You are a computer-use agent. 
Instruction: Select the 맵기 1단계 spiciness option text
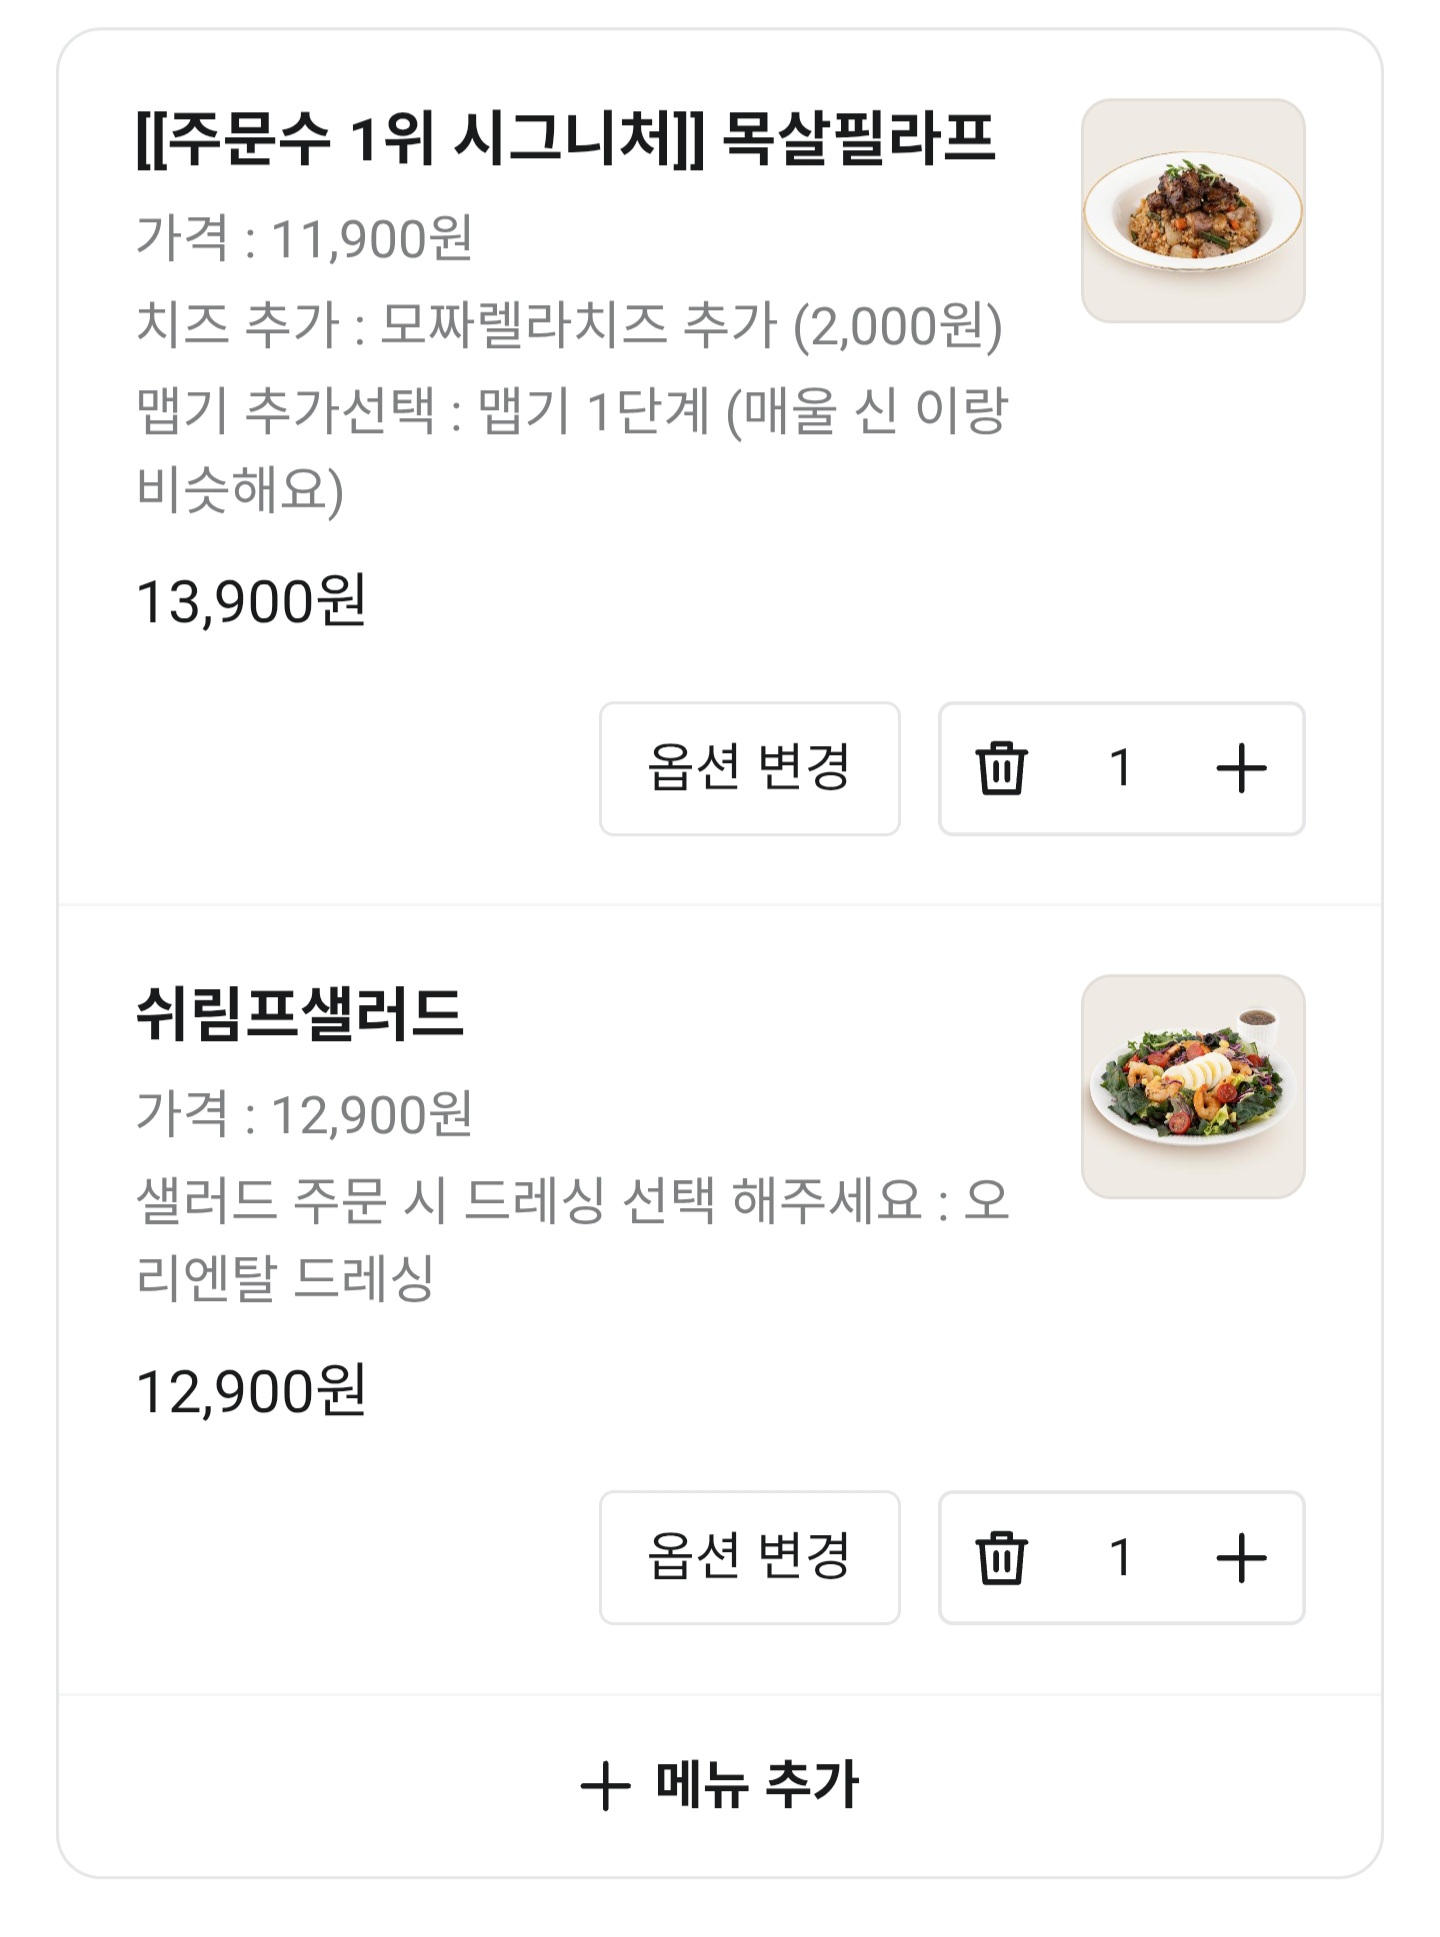(x=570, y=412)
